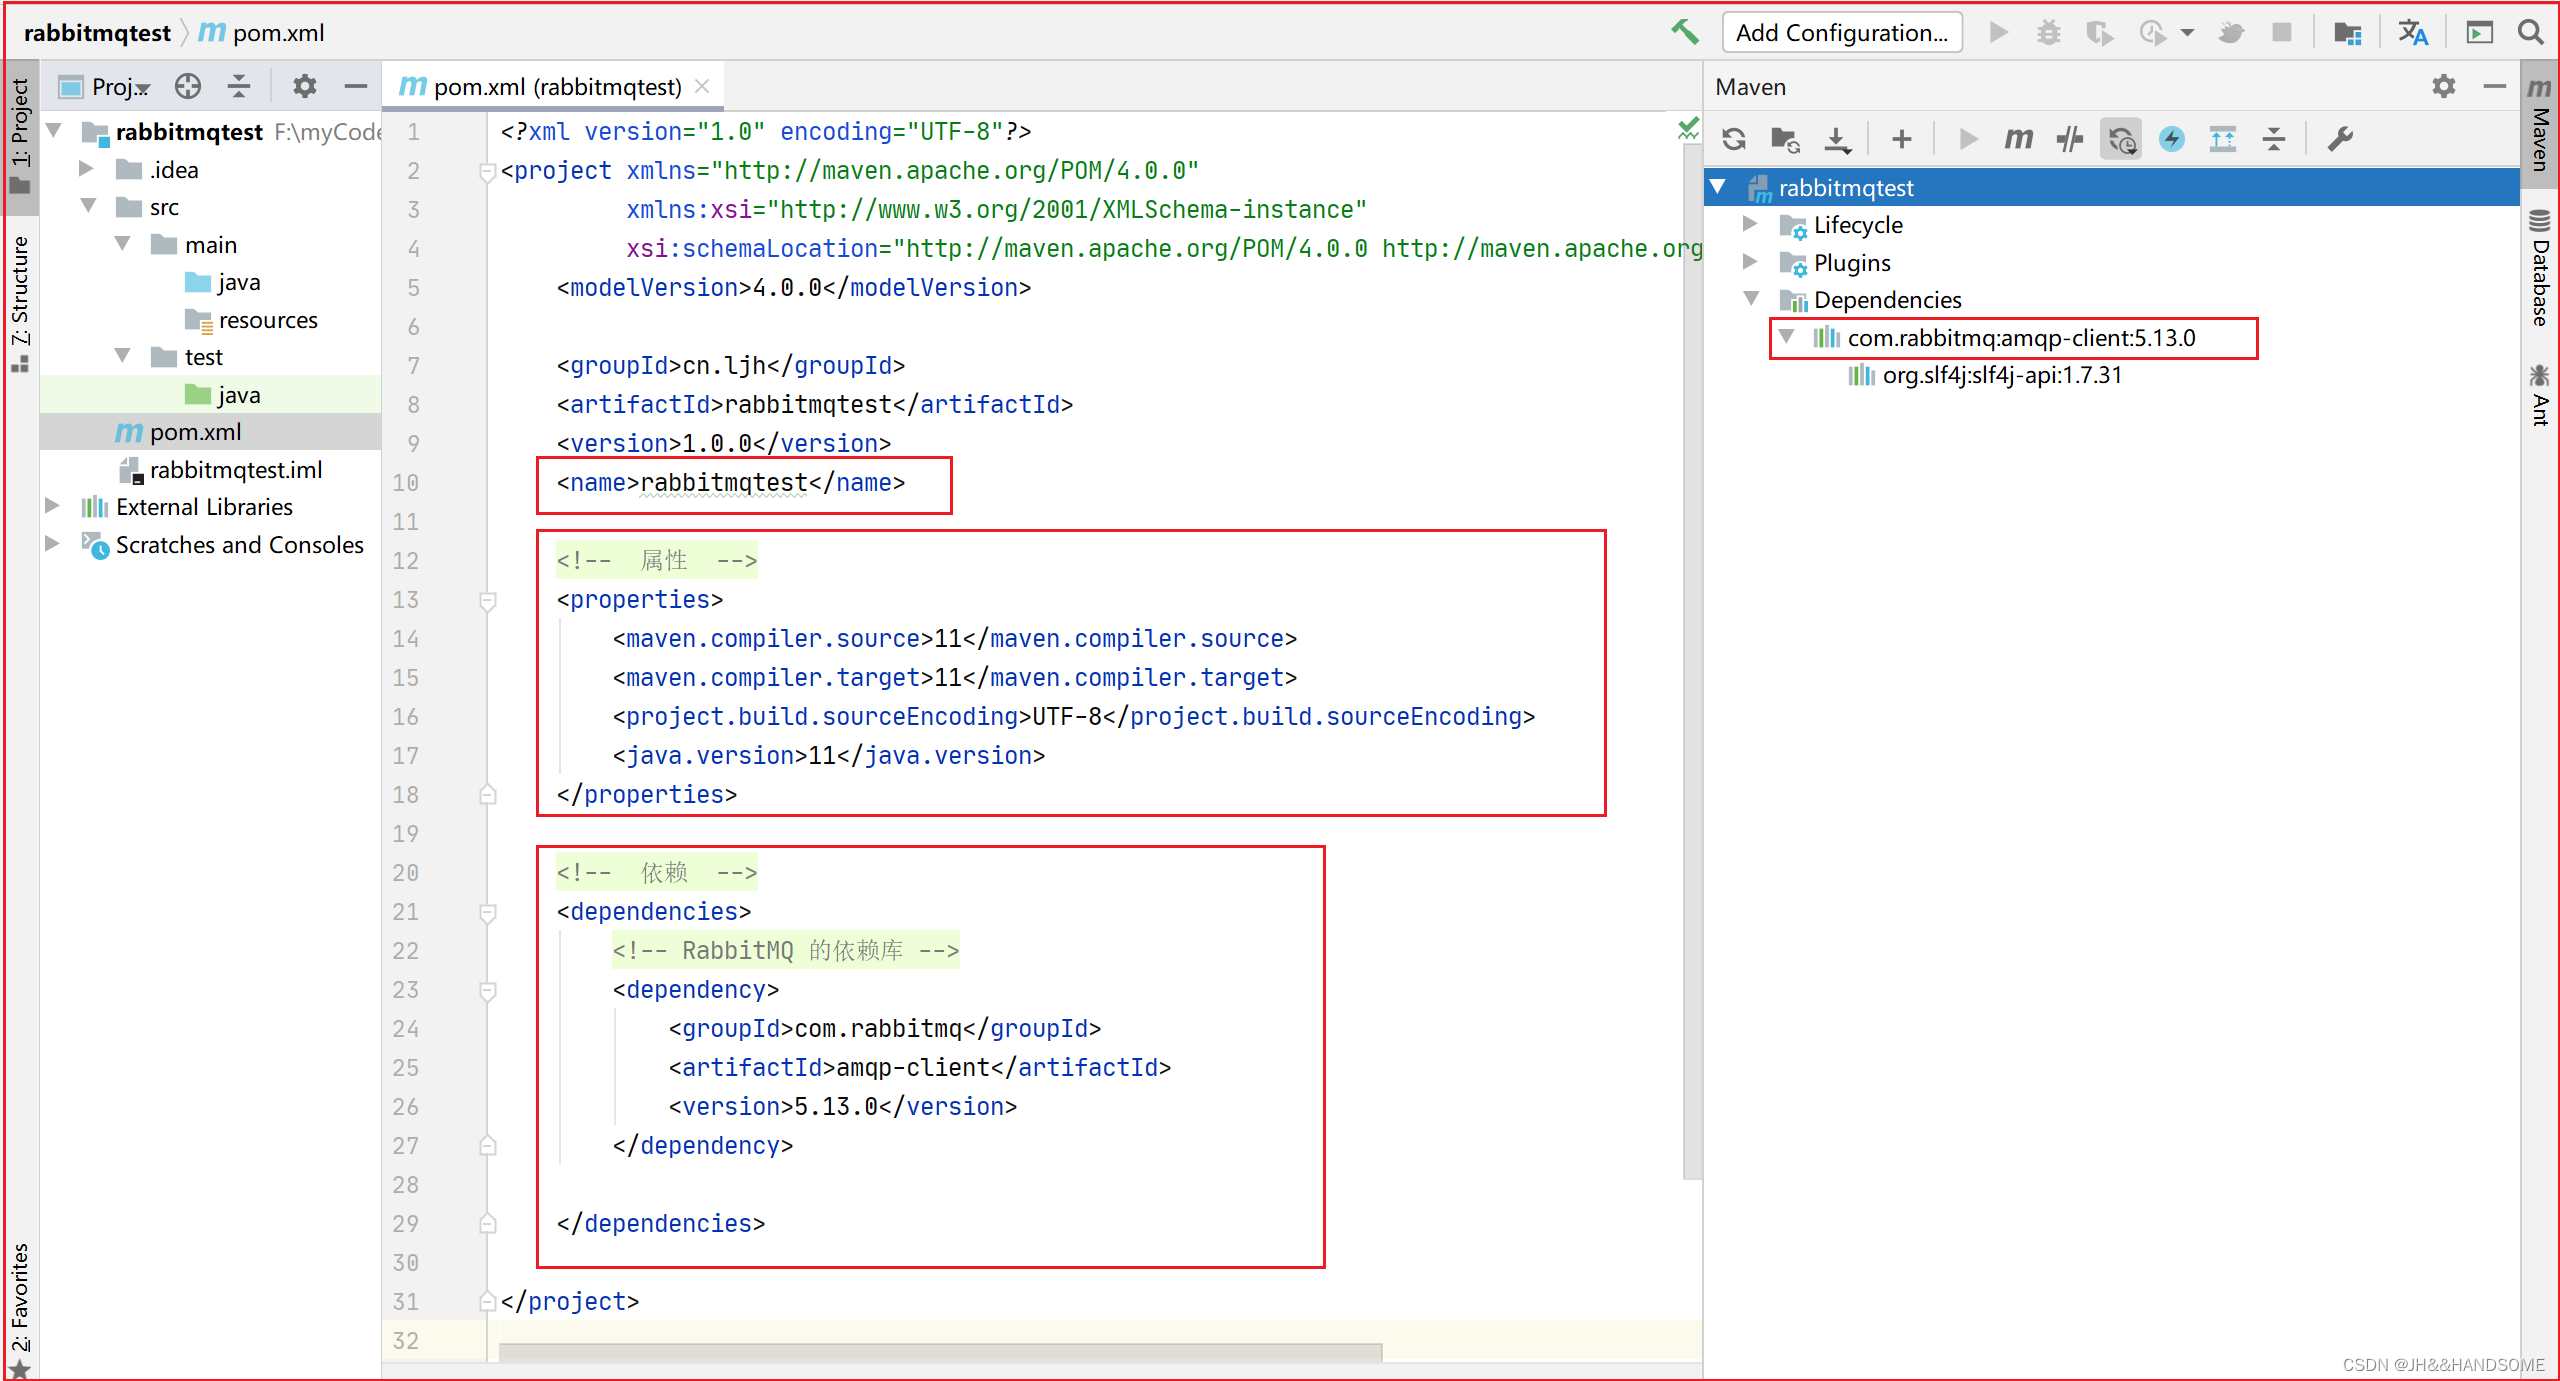Open the Project view dropdown
The width and height of the screenshot is (2560, 1381).
tap(104, 87)
